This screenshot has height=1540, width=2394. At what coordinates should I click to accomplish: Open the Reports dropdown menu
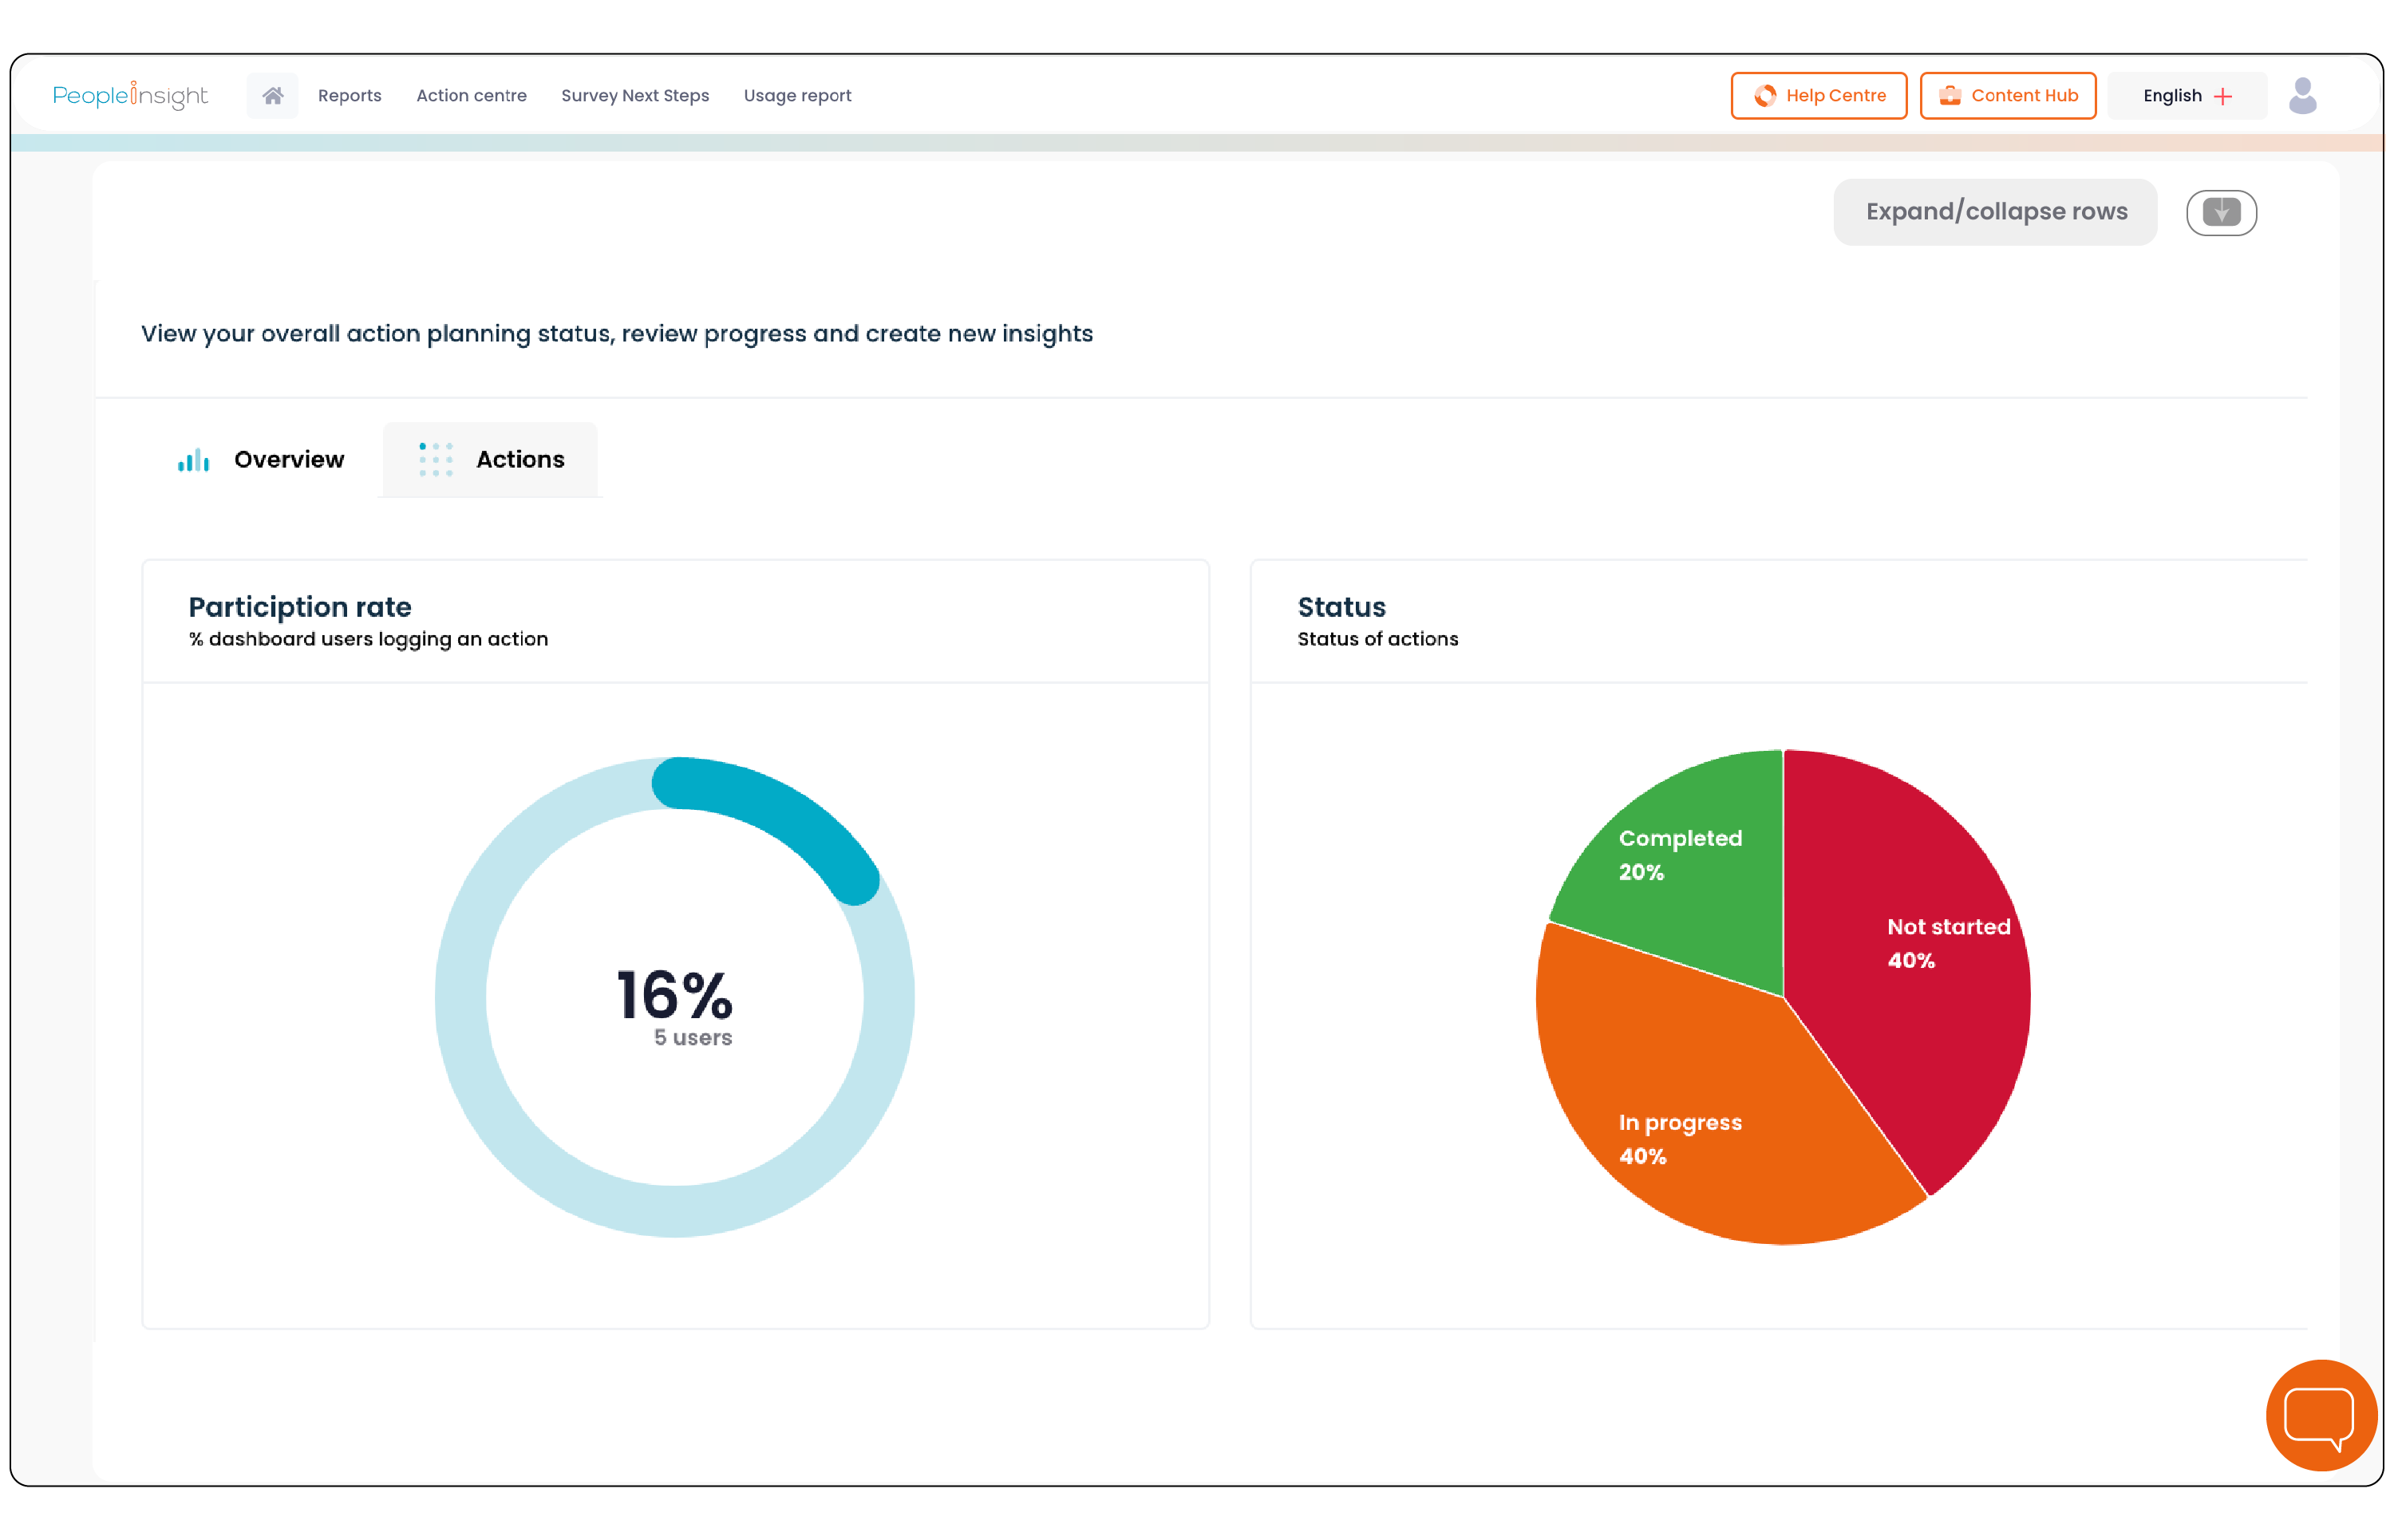click(349, 96)
